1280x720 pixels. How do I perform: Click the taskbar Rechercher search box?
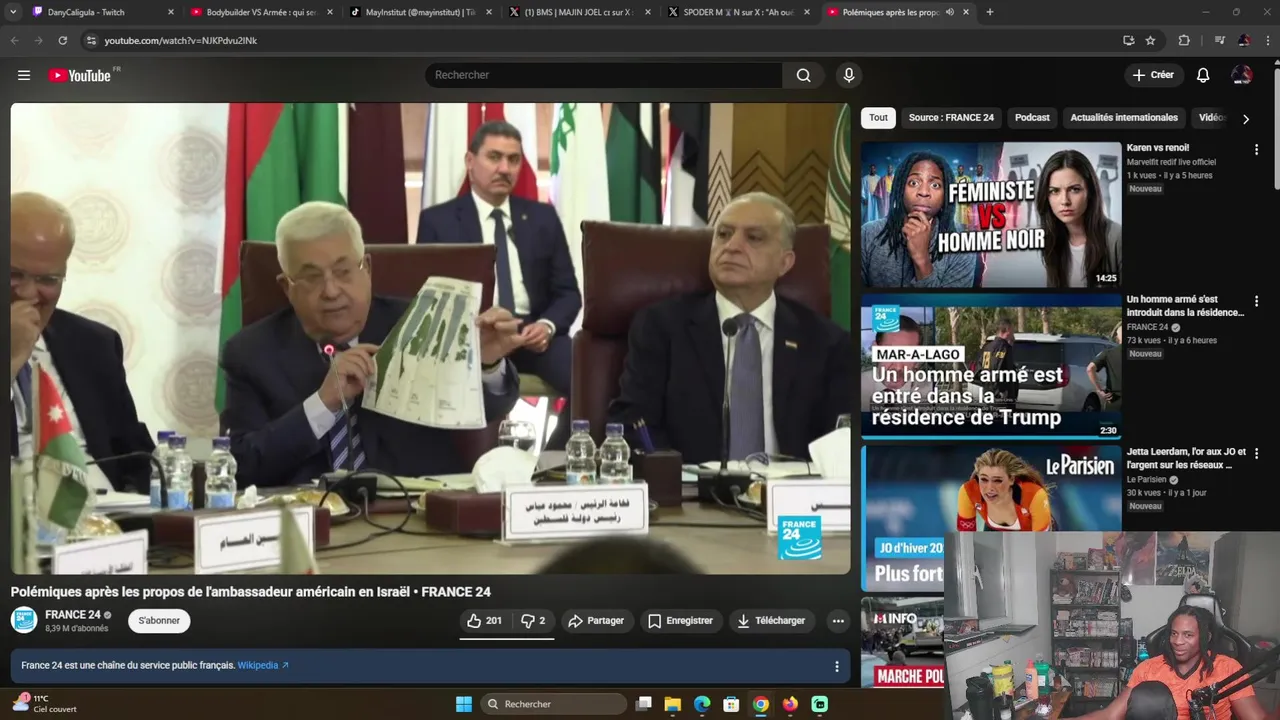tap(552, 704)
